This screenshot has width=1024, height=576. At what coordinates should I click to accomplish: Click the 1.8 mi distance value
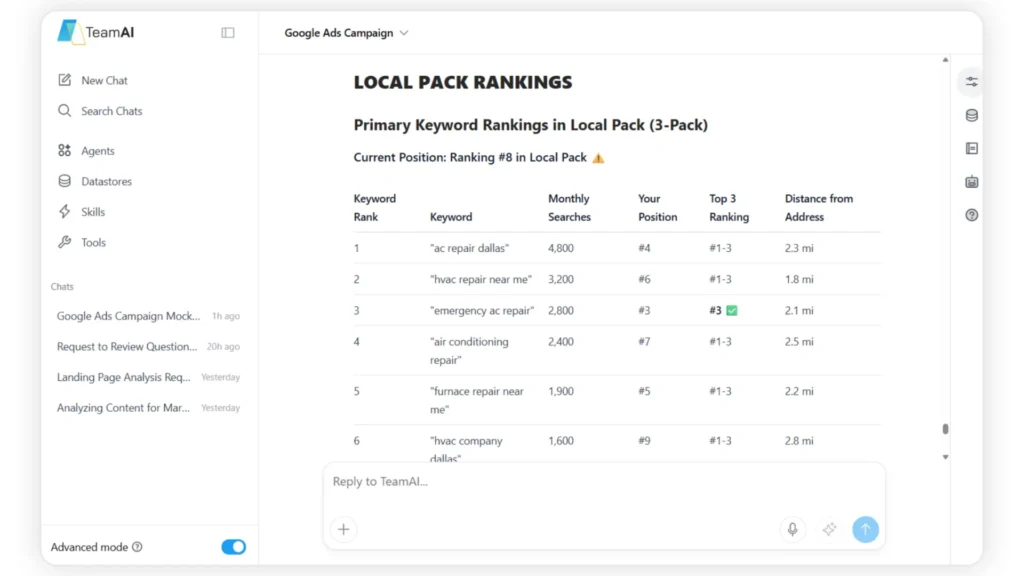(799, 280)
